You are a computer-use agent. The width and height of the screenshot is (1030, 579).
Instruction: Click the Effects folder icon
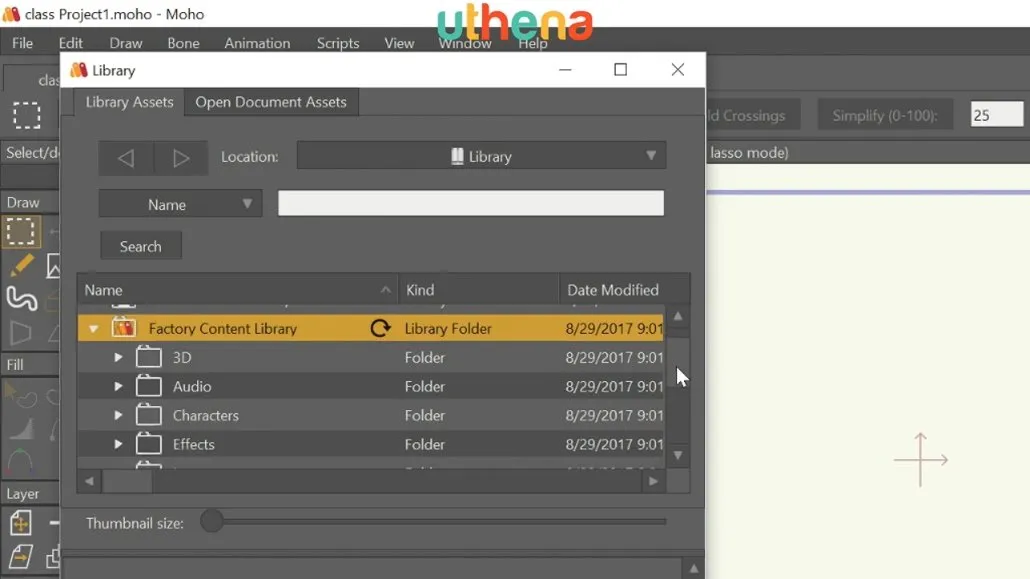[148, 444]
